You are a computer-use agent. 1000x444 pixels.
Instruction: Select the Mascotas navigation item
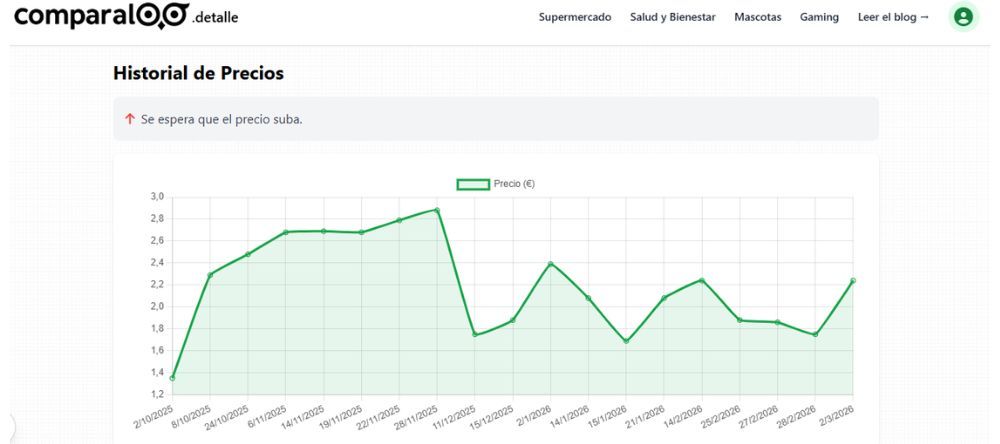coord(757,17)
